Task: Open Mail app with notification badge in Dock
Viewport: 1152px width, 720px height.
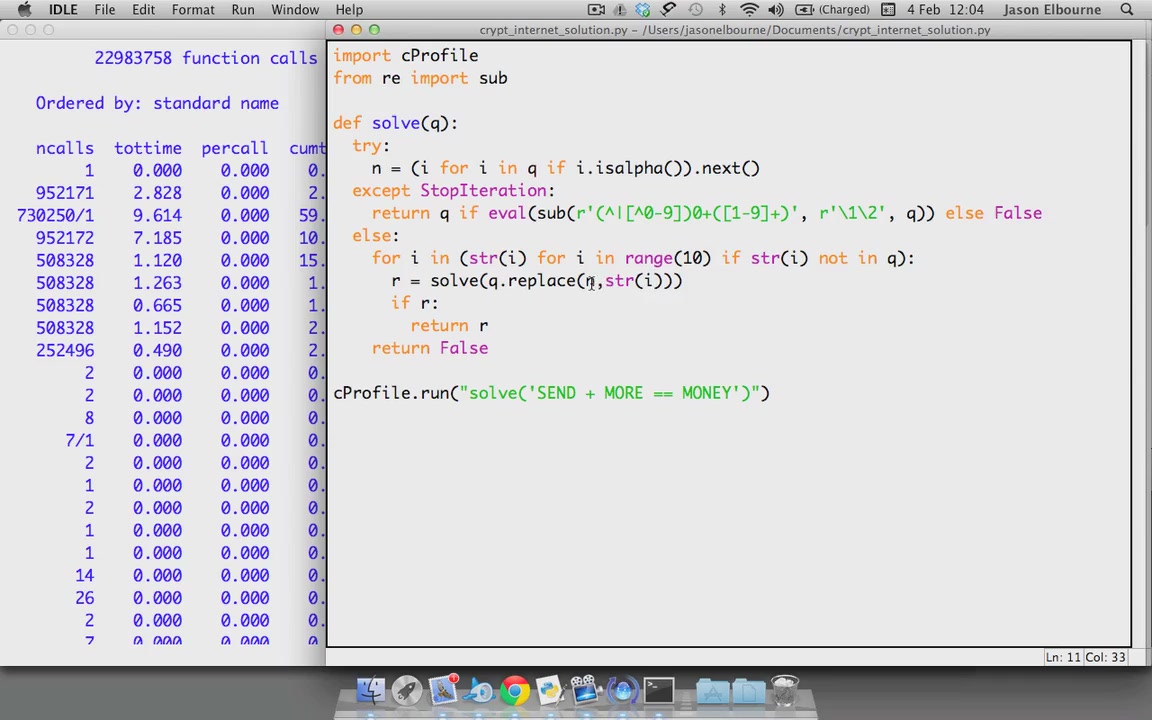Action: 443,691
